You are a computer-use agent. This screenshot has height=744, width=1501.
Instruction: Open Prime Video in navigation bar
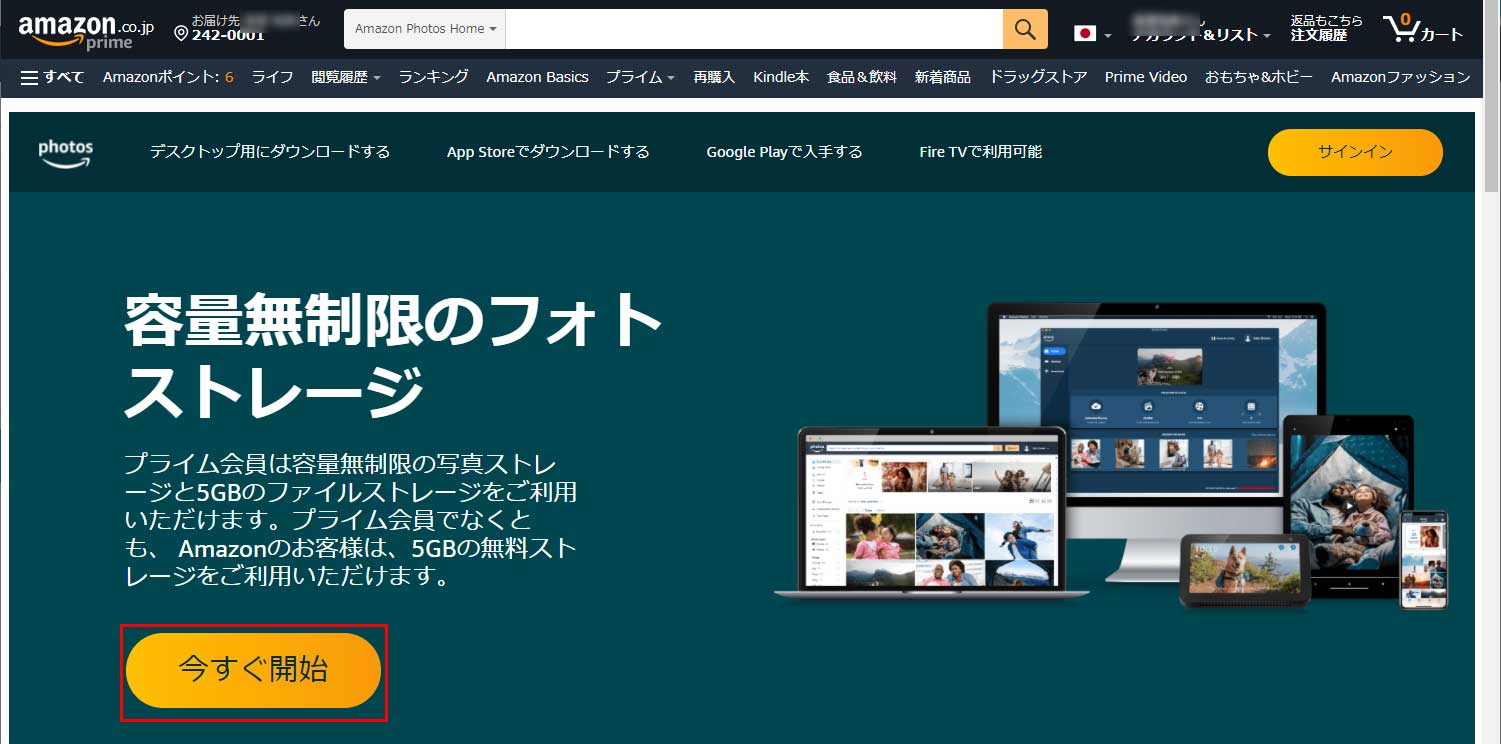pyautogui.click(x=1145, y=77)
